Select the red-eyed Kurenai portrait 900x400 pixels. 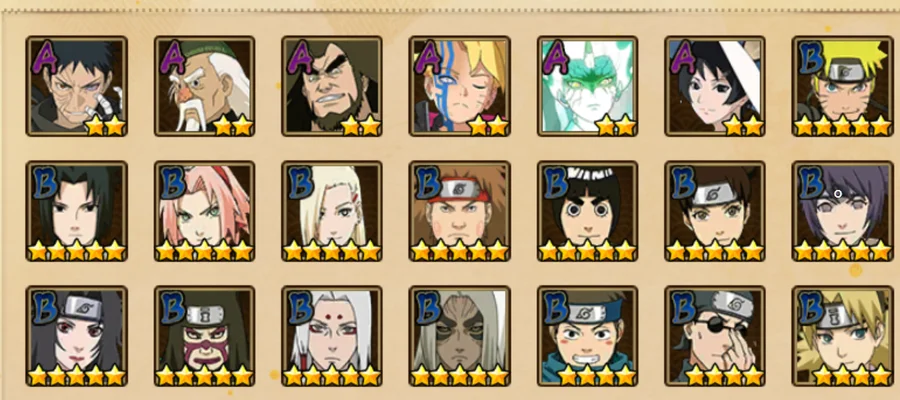[76, 336]
